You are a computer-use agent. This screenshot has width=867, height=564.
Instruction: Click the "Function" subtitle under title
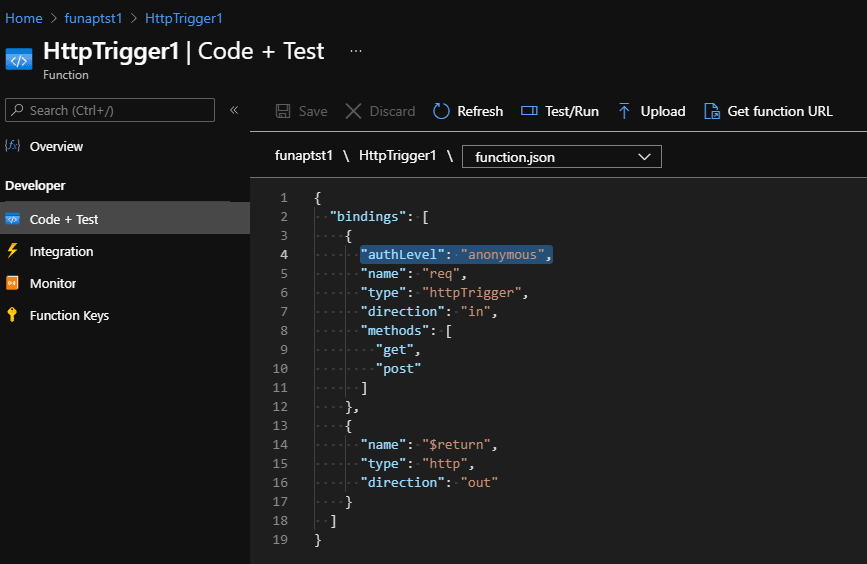point(66,75)
